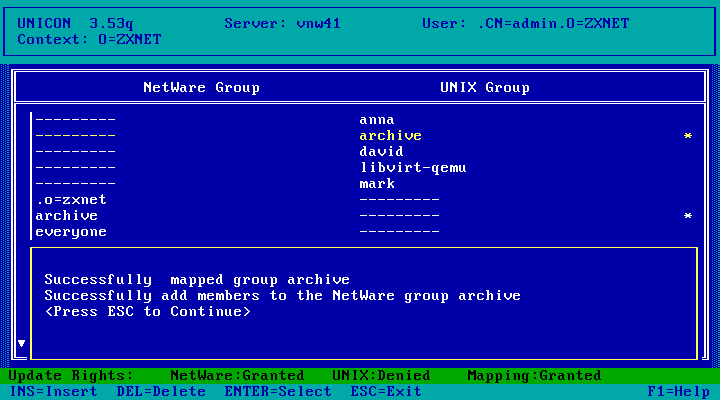Click the UNIX:Denied status entry
This screenshot has height=400, width=720.
pos(381,376)
